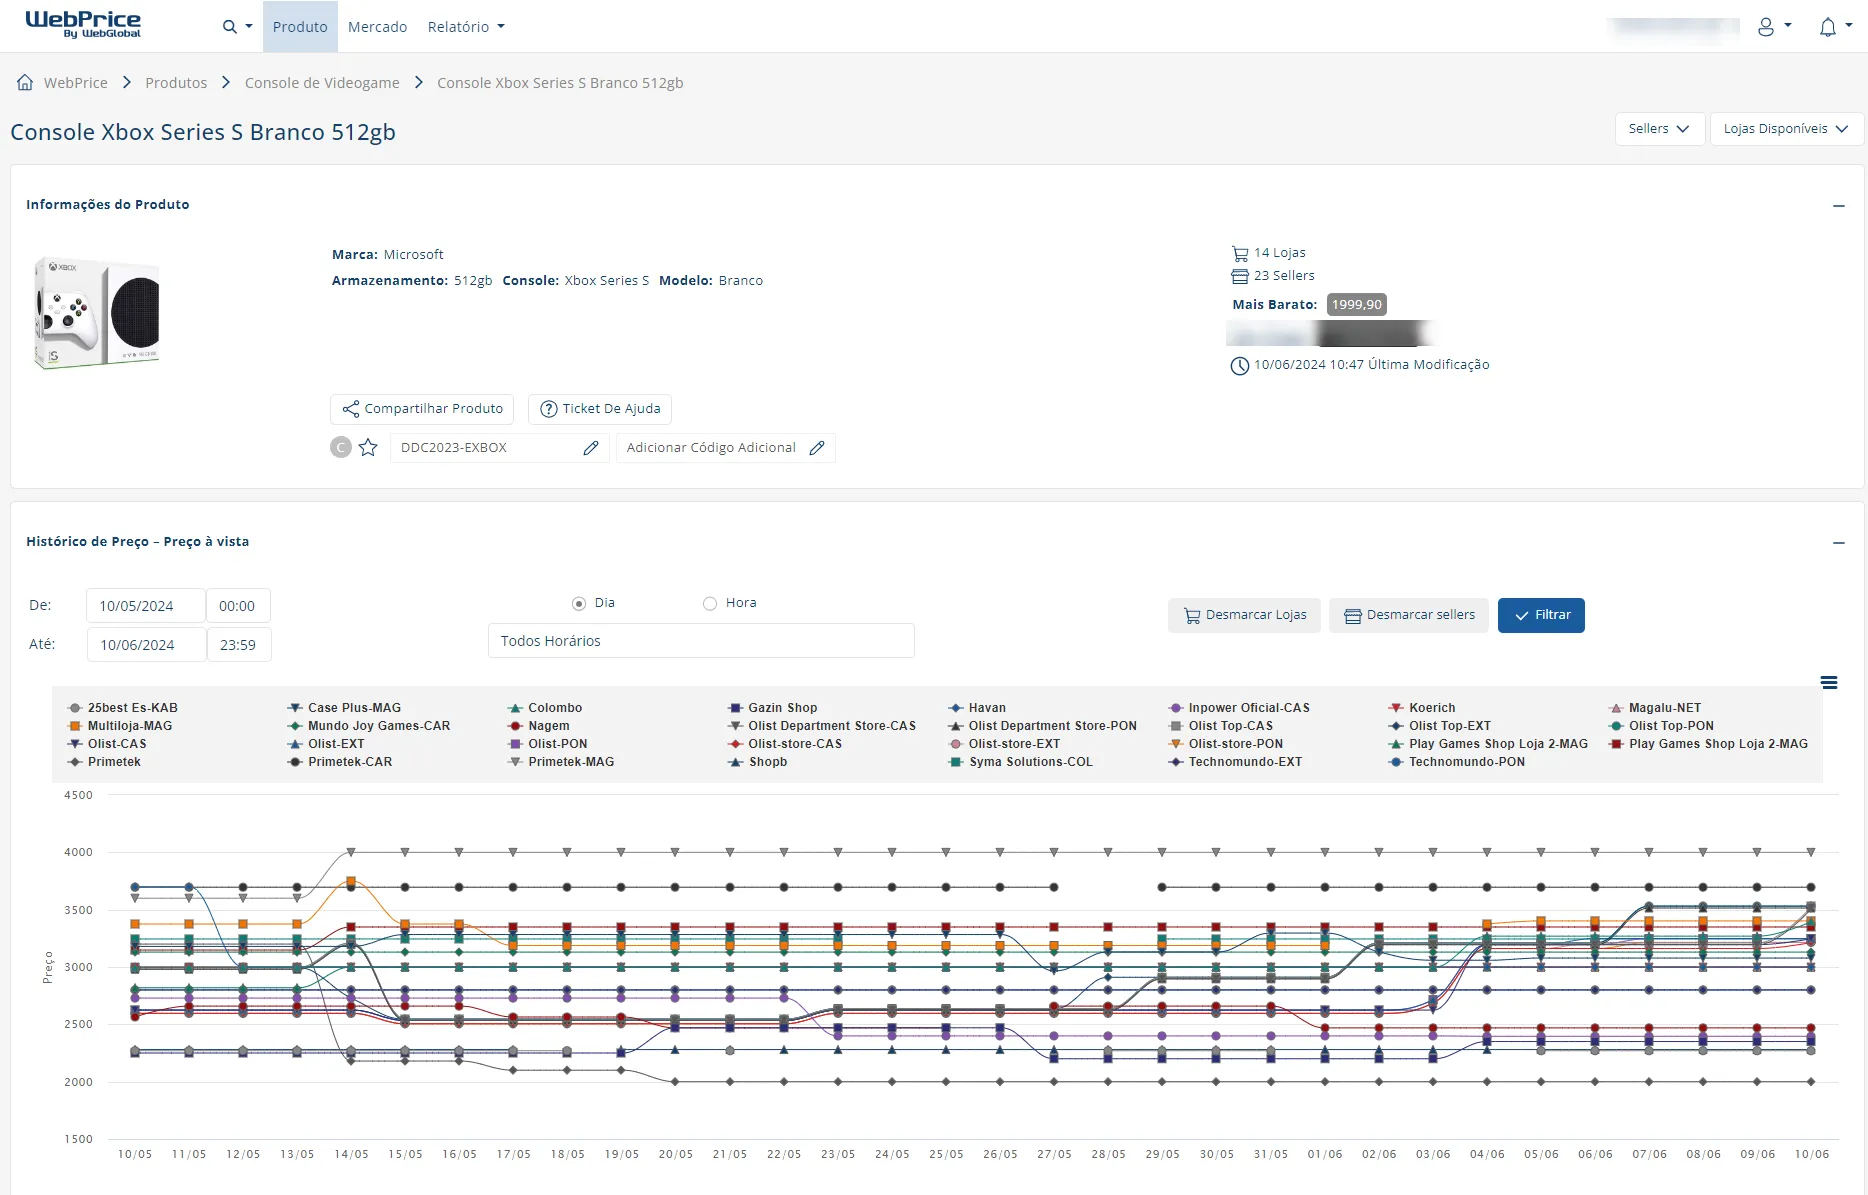Edit DDC2023-EXBOX code pencil icon
The width and height of the screenshot is (1868, 1195).
(591, 448)
